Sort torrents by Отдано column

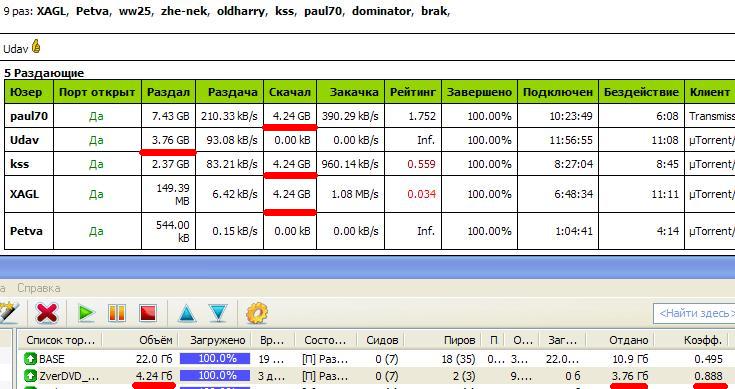click(628, 340)
